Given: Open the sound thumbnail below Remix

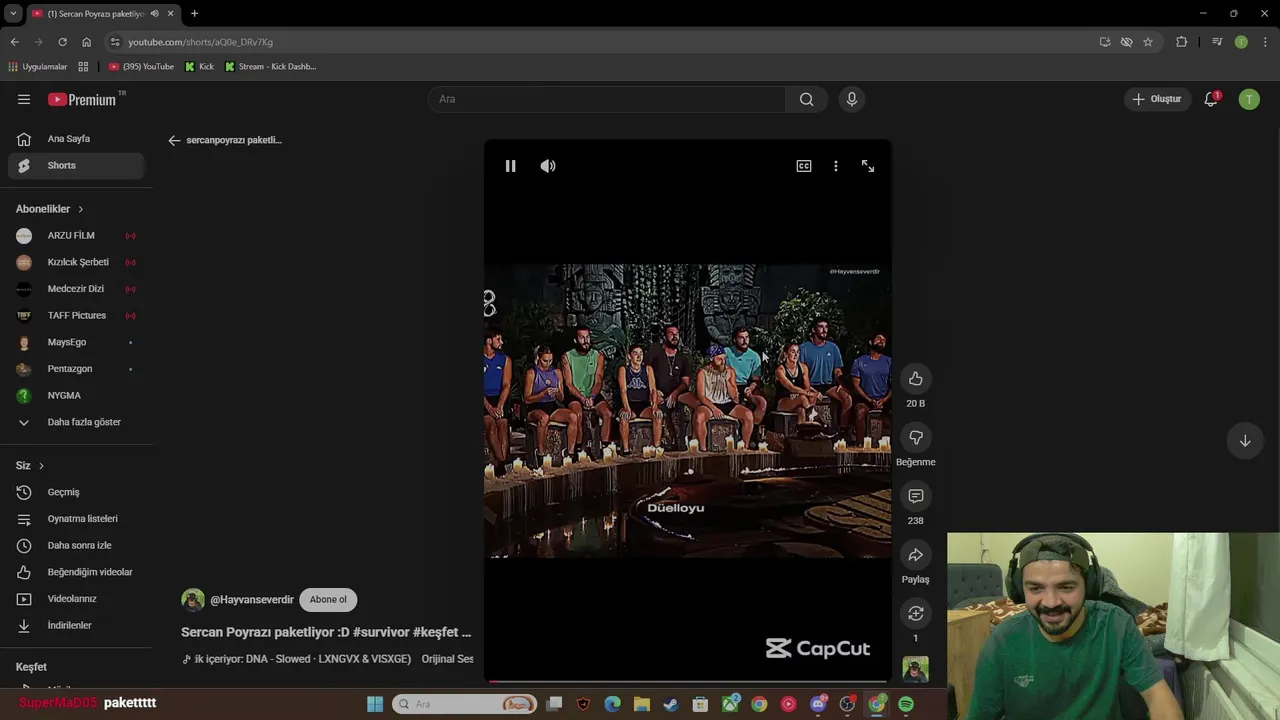Looking at the screenshot, I should point(915,669).
